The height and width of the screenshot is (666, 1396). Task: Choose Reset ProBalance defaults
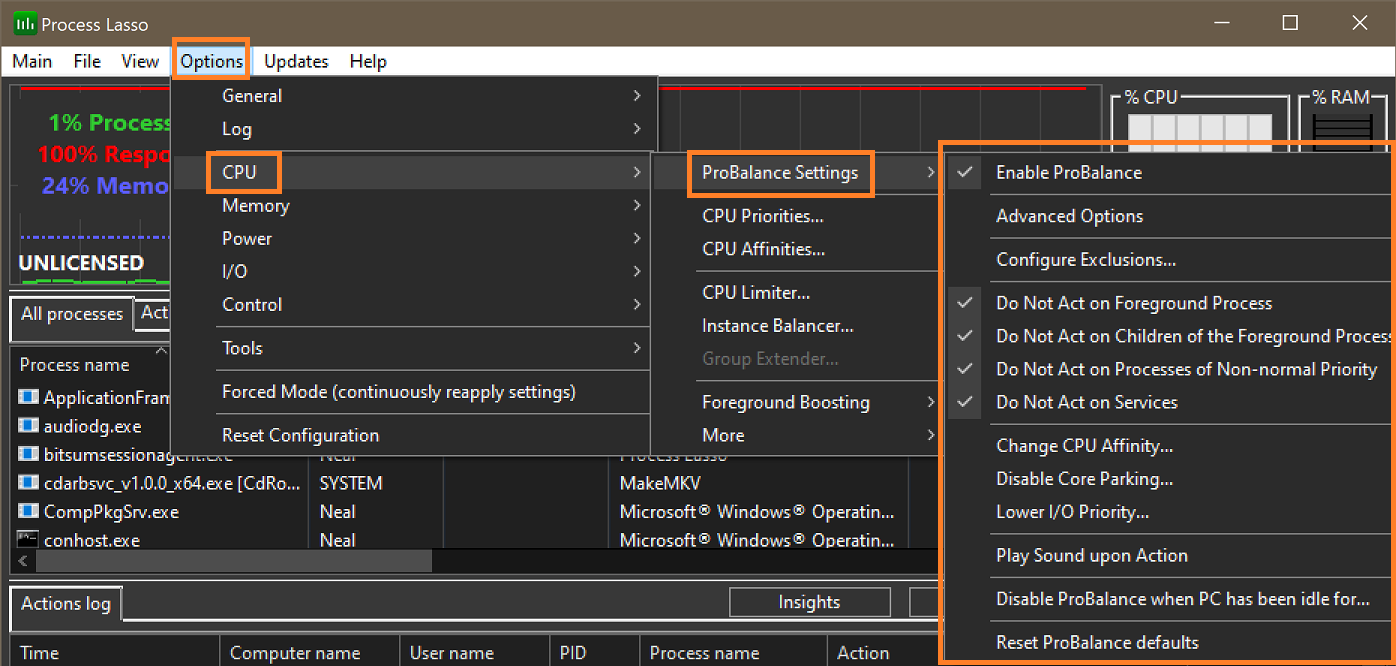(x=1097, y=642)
